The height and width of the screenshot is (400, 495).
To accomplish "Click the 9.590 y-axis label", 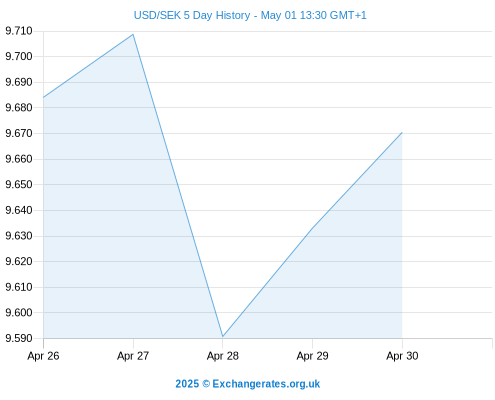I will point(19,338).
